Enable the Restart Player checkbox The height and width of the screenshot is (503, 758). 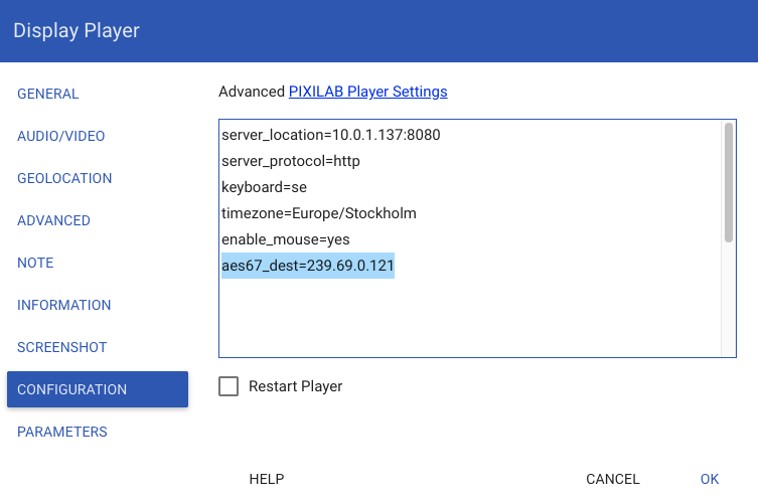(x=229, y=387)
